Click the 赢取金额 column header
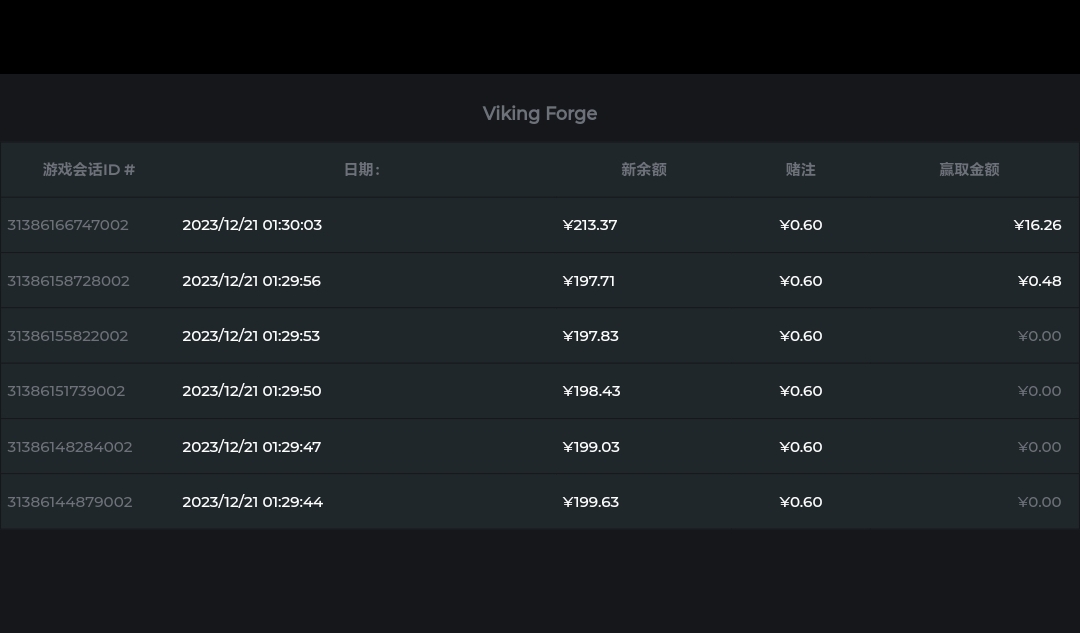 pyautogui.click(x=969, y=169)
